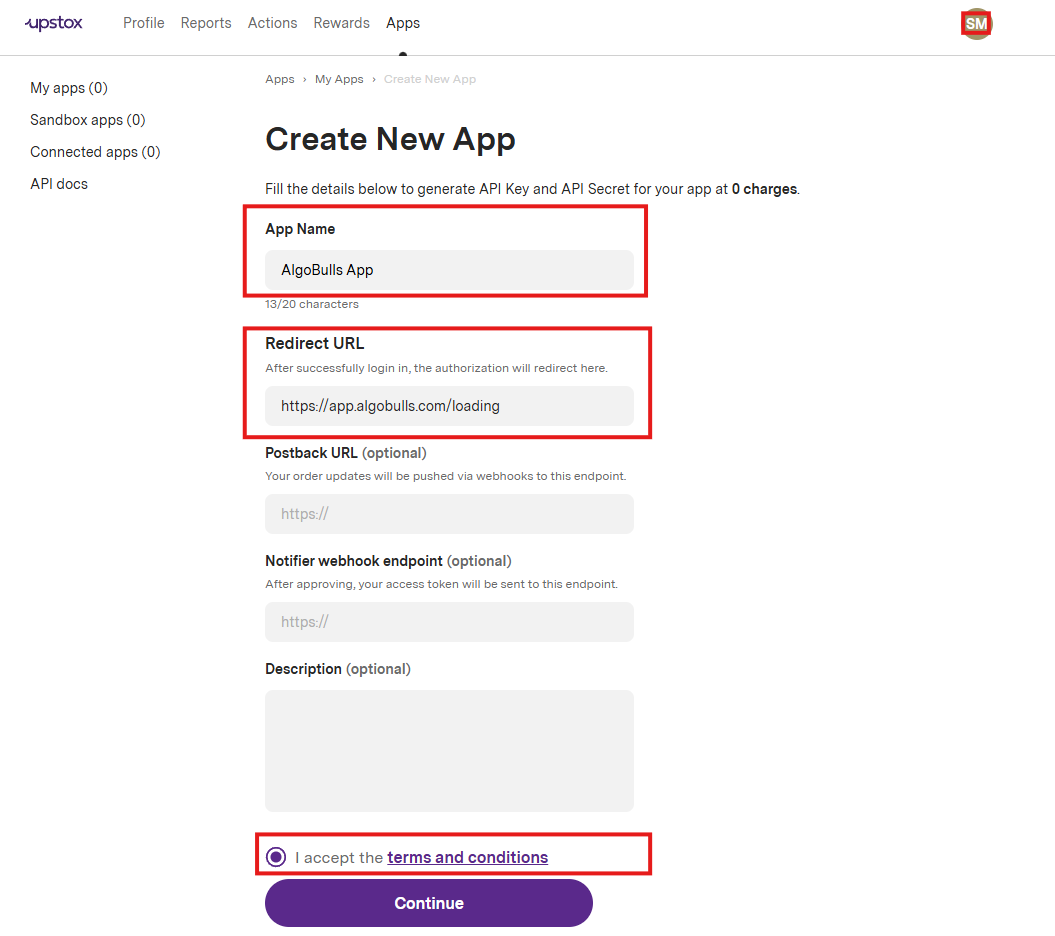Open the Rewards menu
This screenshot has width=1055, height=936.
(342, 23)
